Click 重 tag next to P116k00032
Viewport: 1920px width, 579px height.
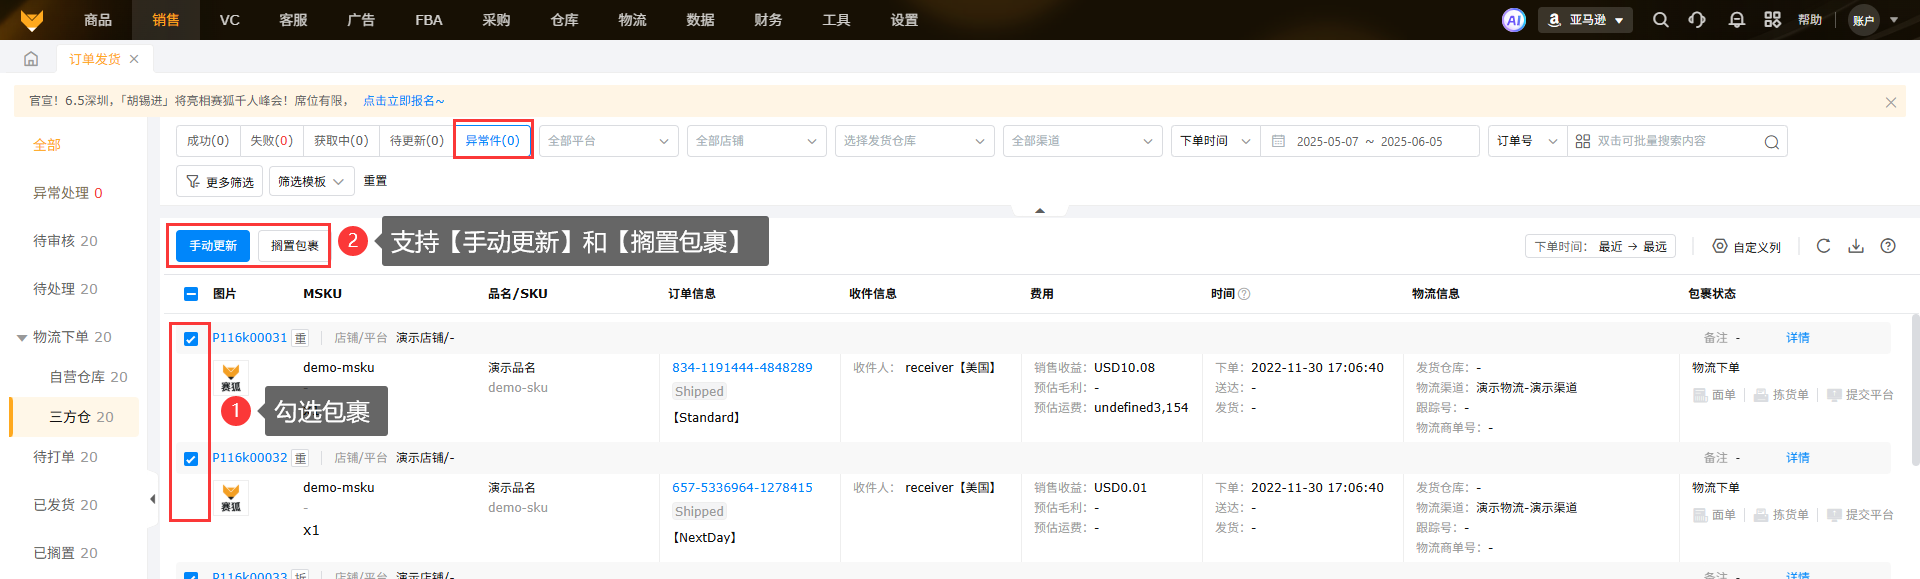point(301,458)
